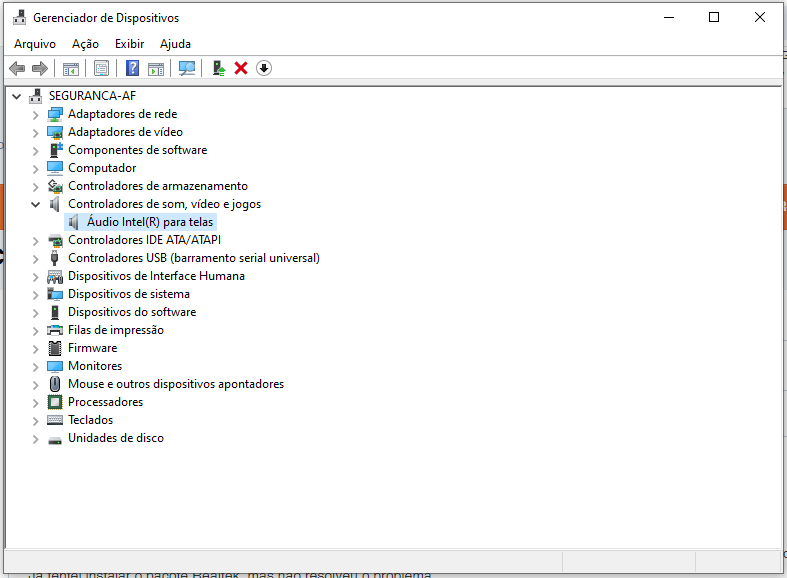
Task: Maximize the Gerenciador de Dispositivos window
Action: (714, 18)
